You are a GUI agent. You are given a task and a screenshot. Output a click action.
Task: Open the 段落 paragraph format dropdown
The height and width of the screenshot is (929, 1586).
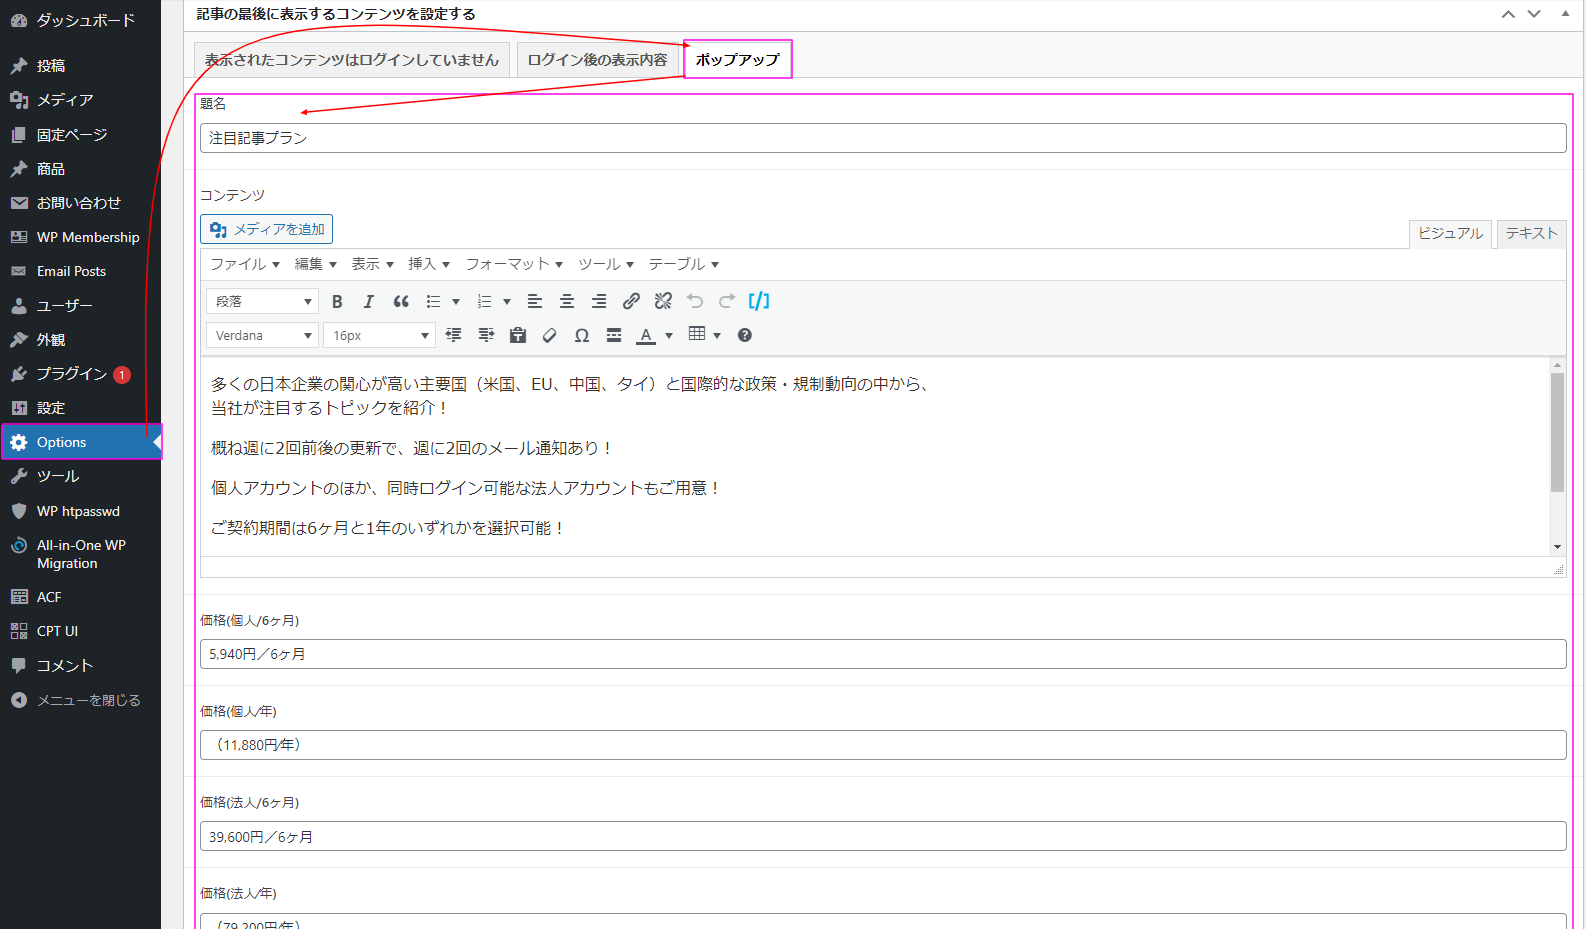(x=263, y=301)
